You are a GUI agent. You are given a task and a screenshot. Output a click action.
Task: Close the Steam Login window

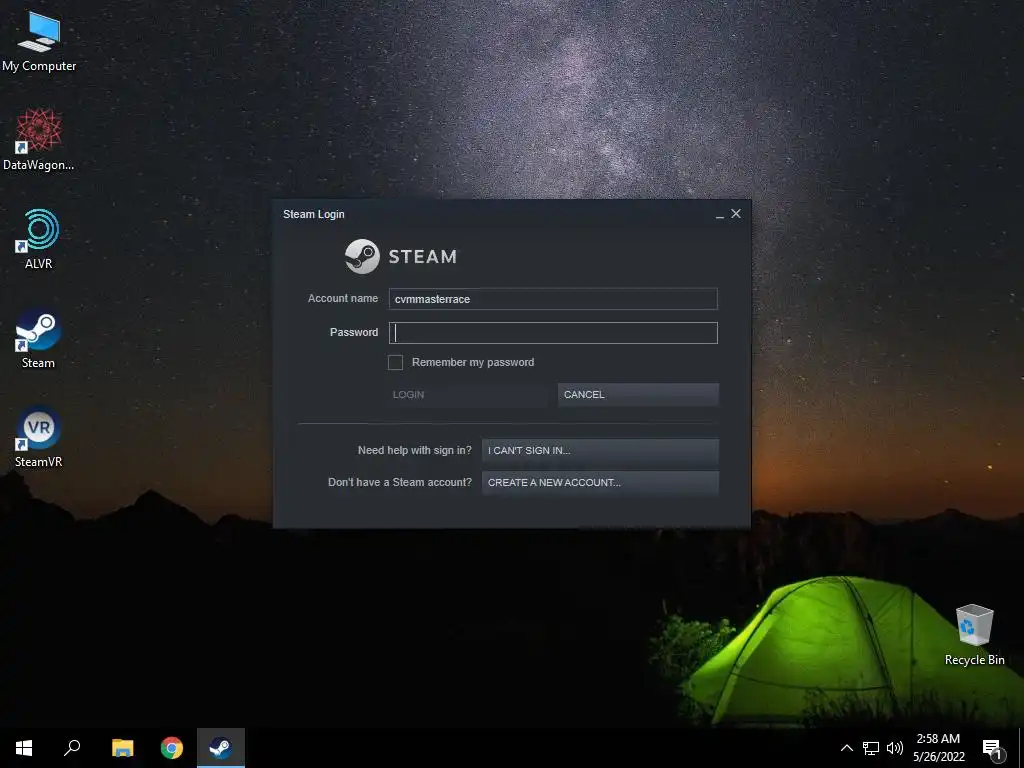pyautogui.click(x=736, y=214)
